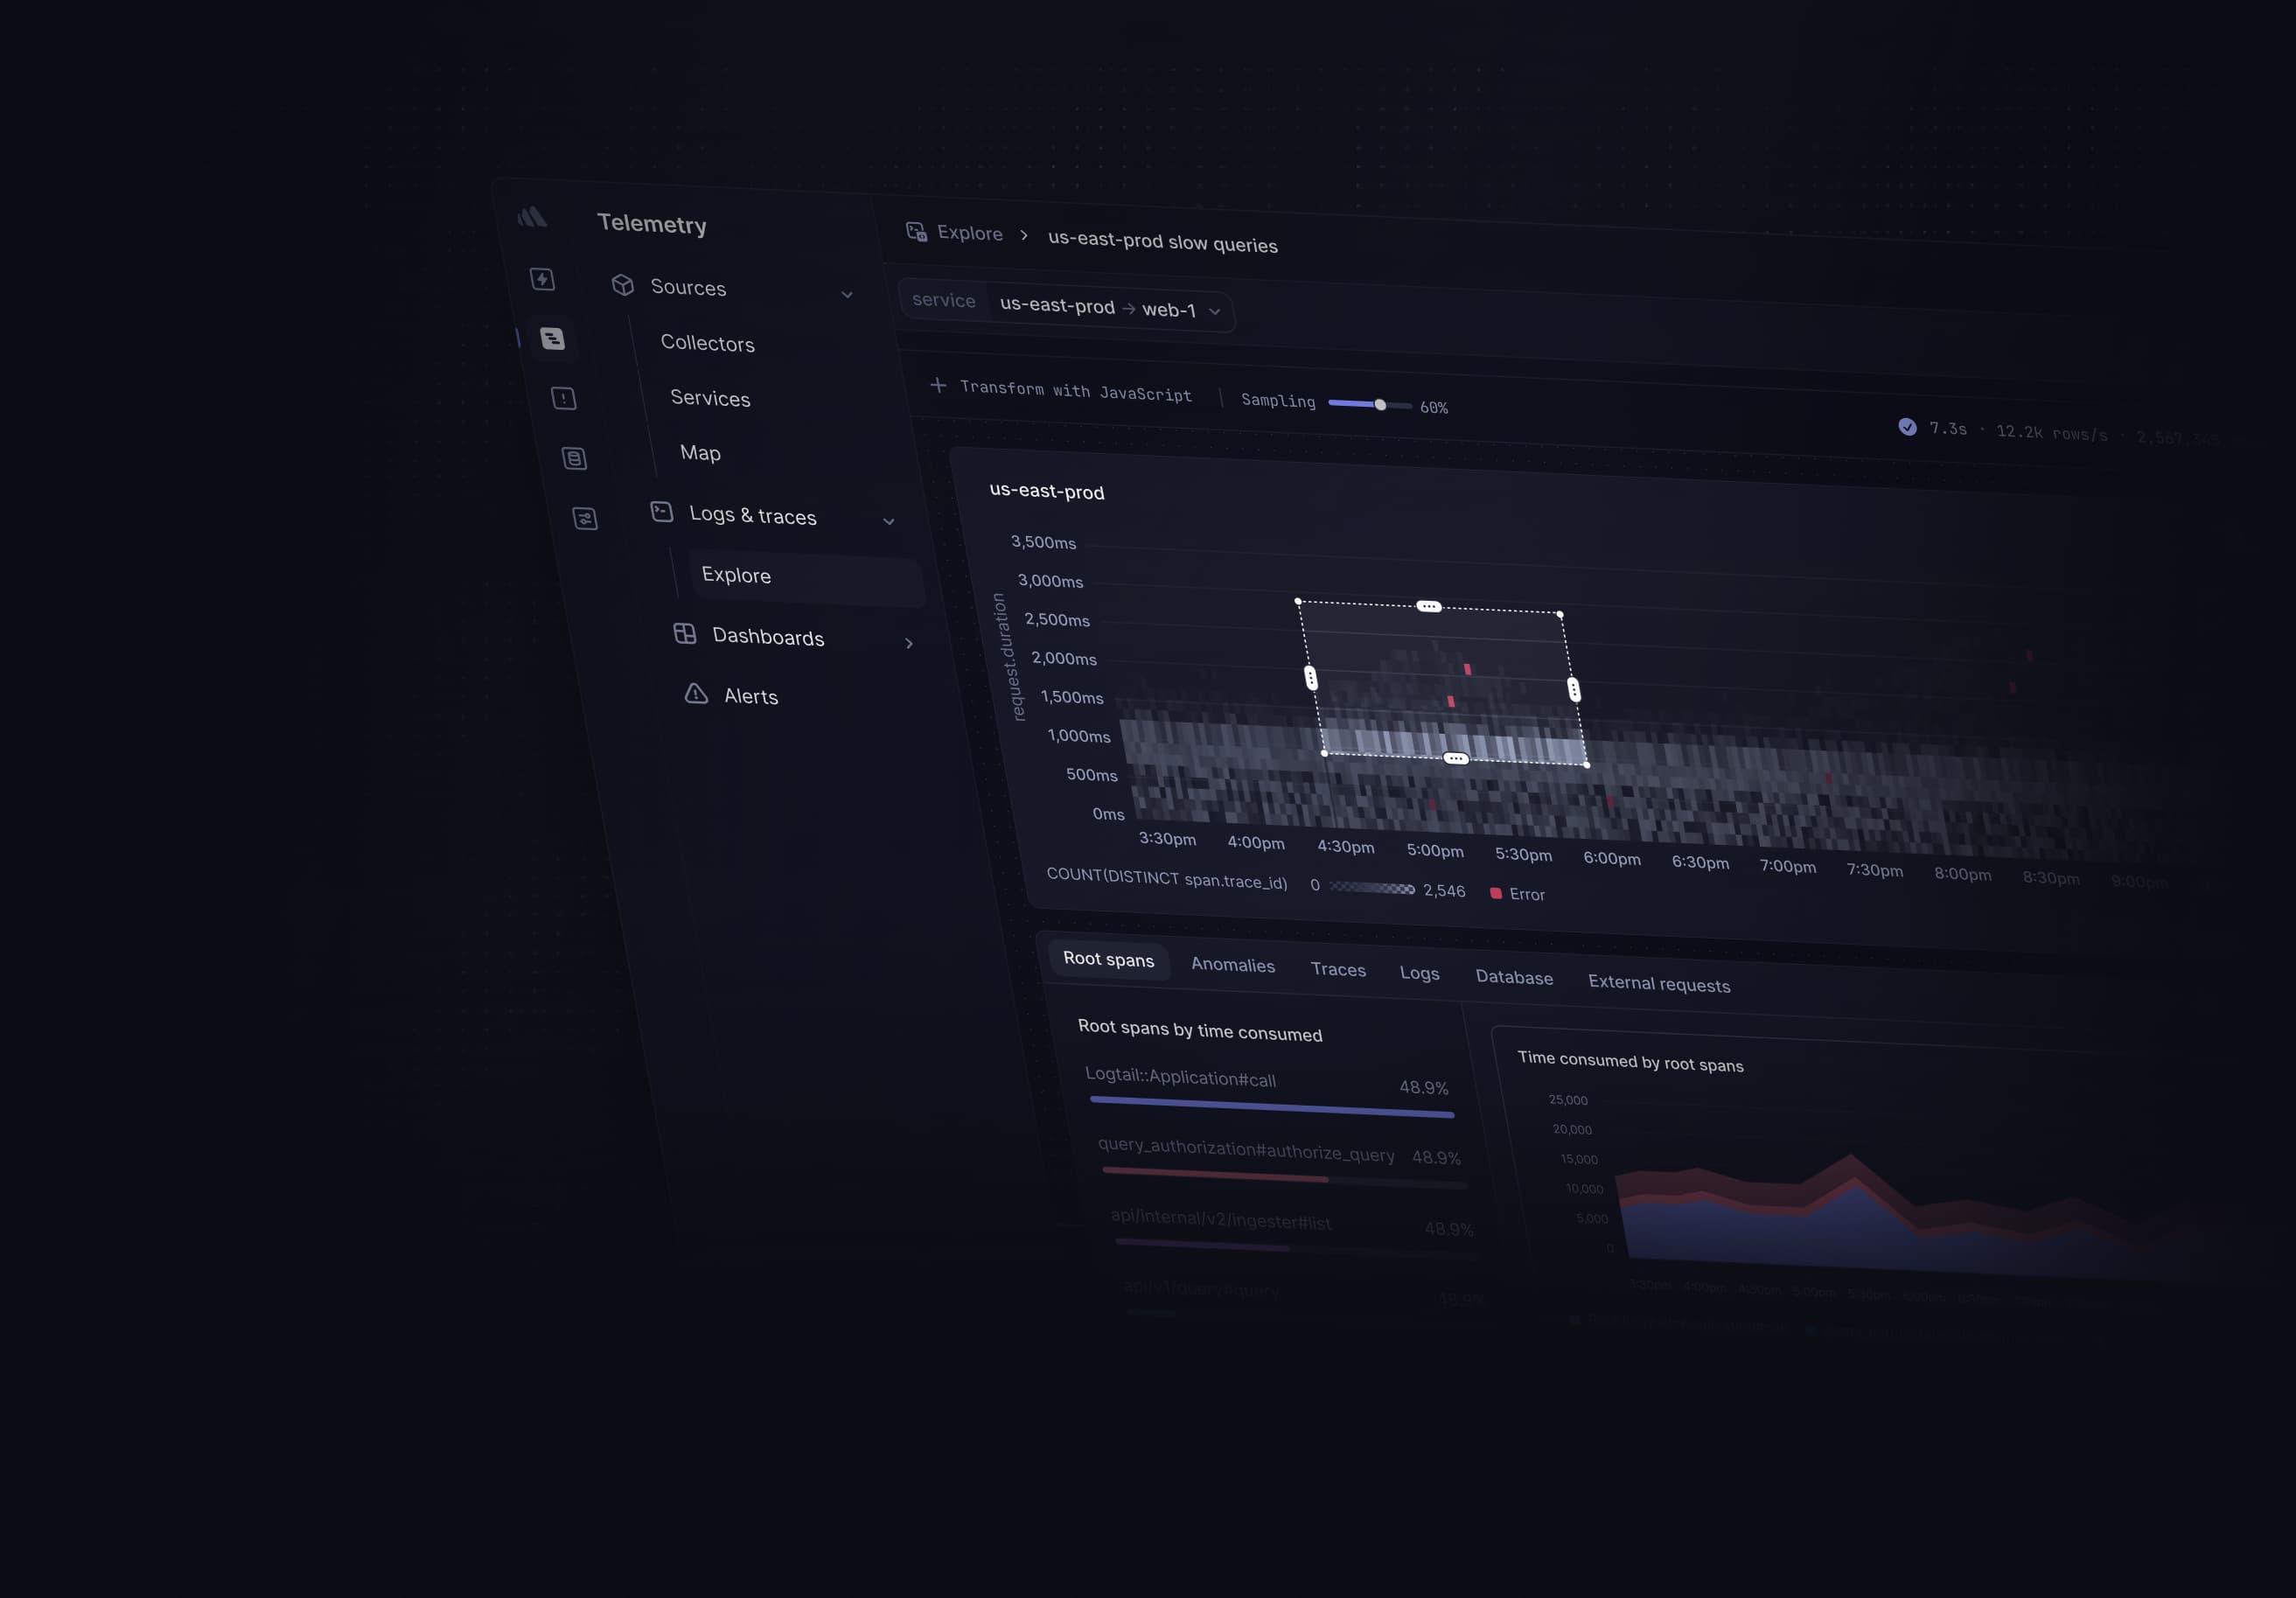Click the lightning bolt icon in sidebar rail
Image resolution: width=2296 pixels, height=1598 pixels.
pos(542,279)
